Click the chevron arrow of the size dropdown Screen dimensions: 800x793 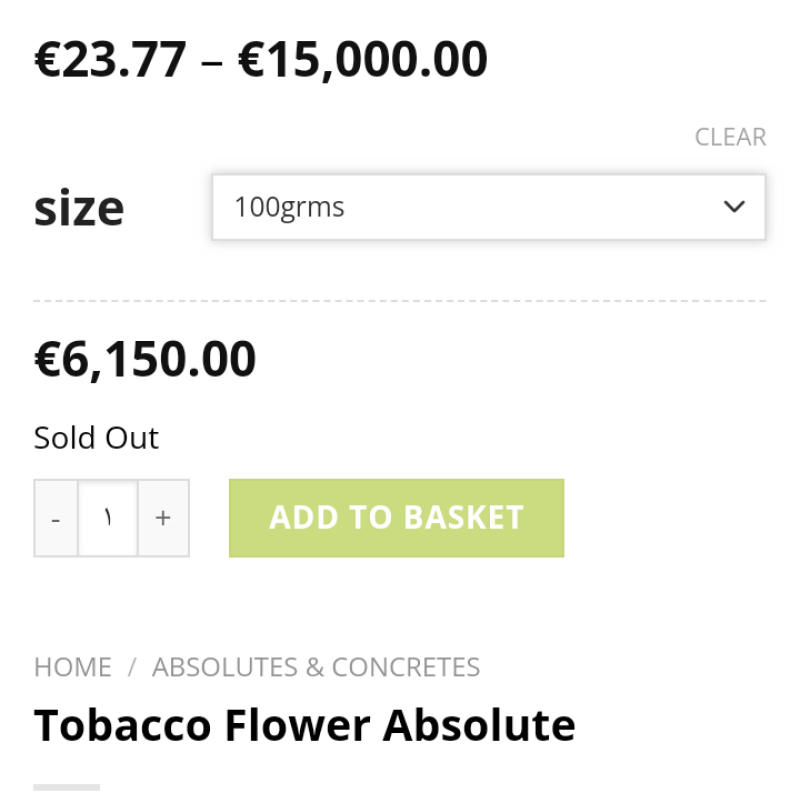click(x=734, y=207)
